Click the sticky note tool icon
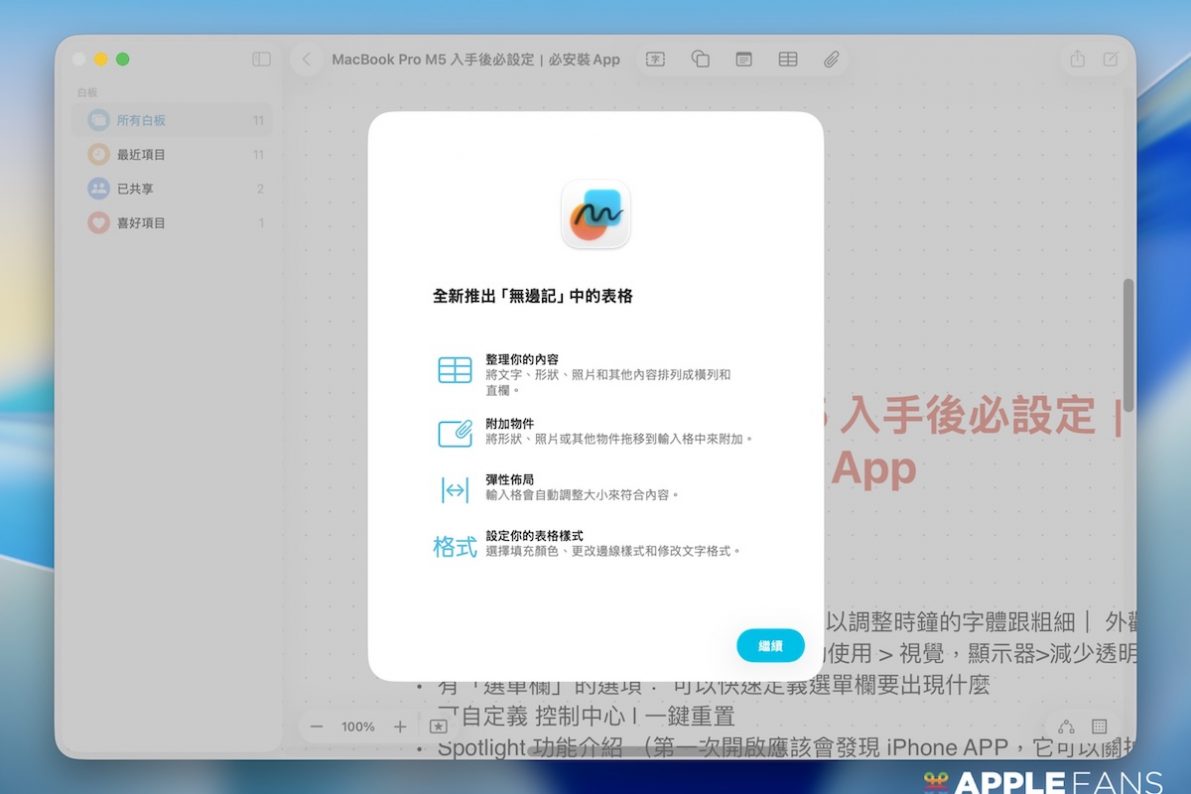 click(x=744, y=59)
